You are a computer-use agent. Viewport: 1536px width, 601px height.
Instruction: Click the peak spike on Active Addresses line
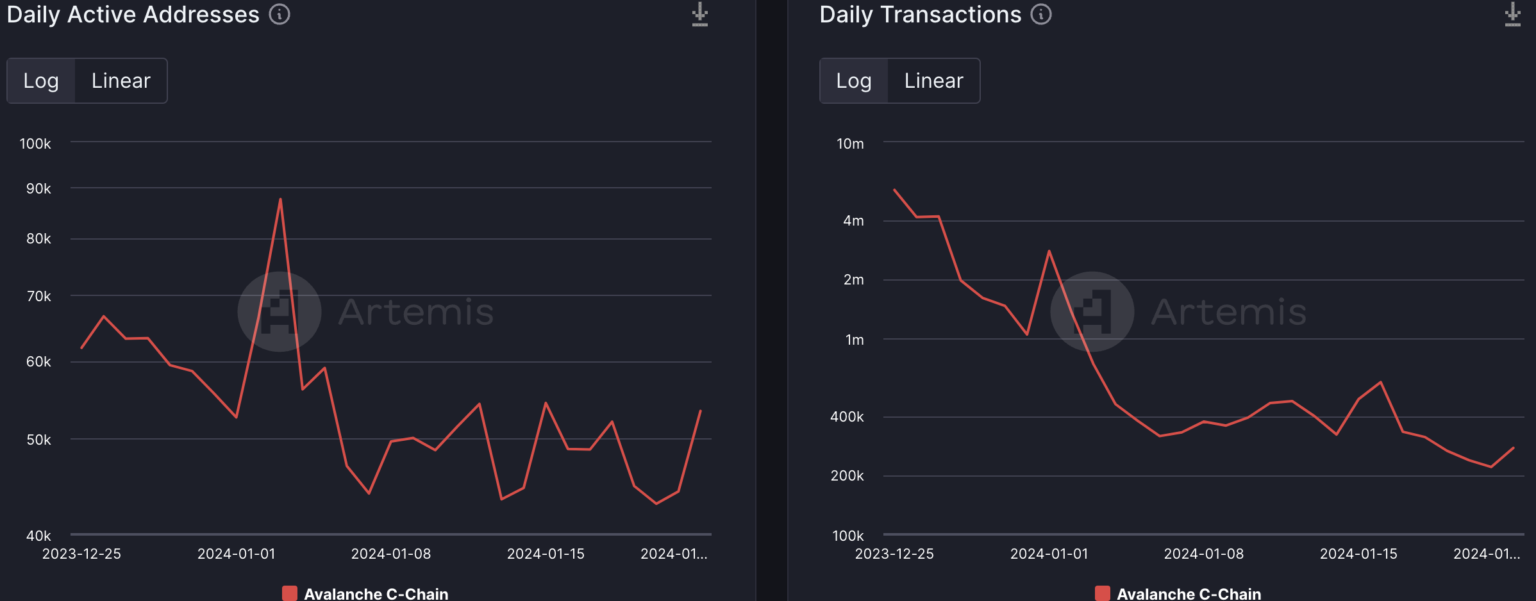pyautogui.click(x=280, y=199)
